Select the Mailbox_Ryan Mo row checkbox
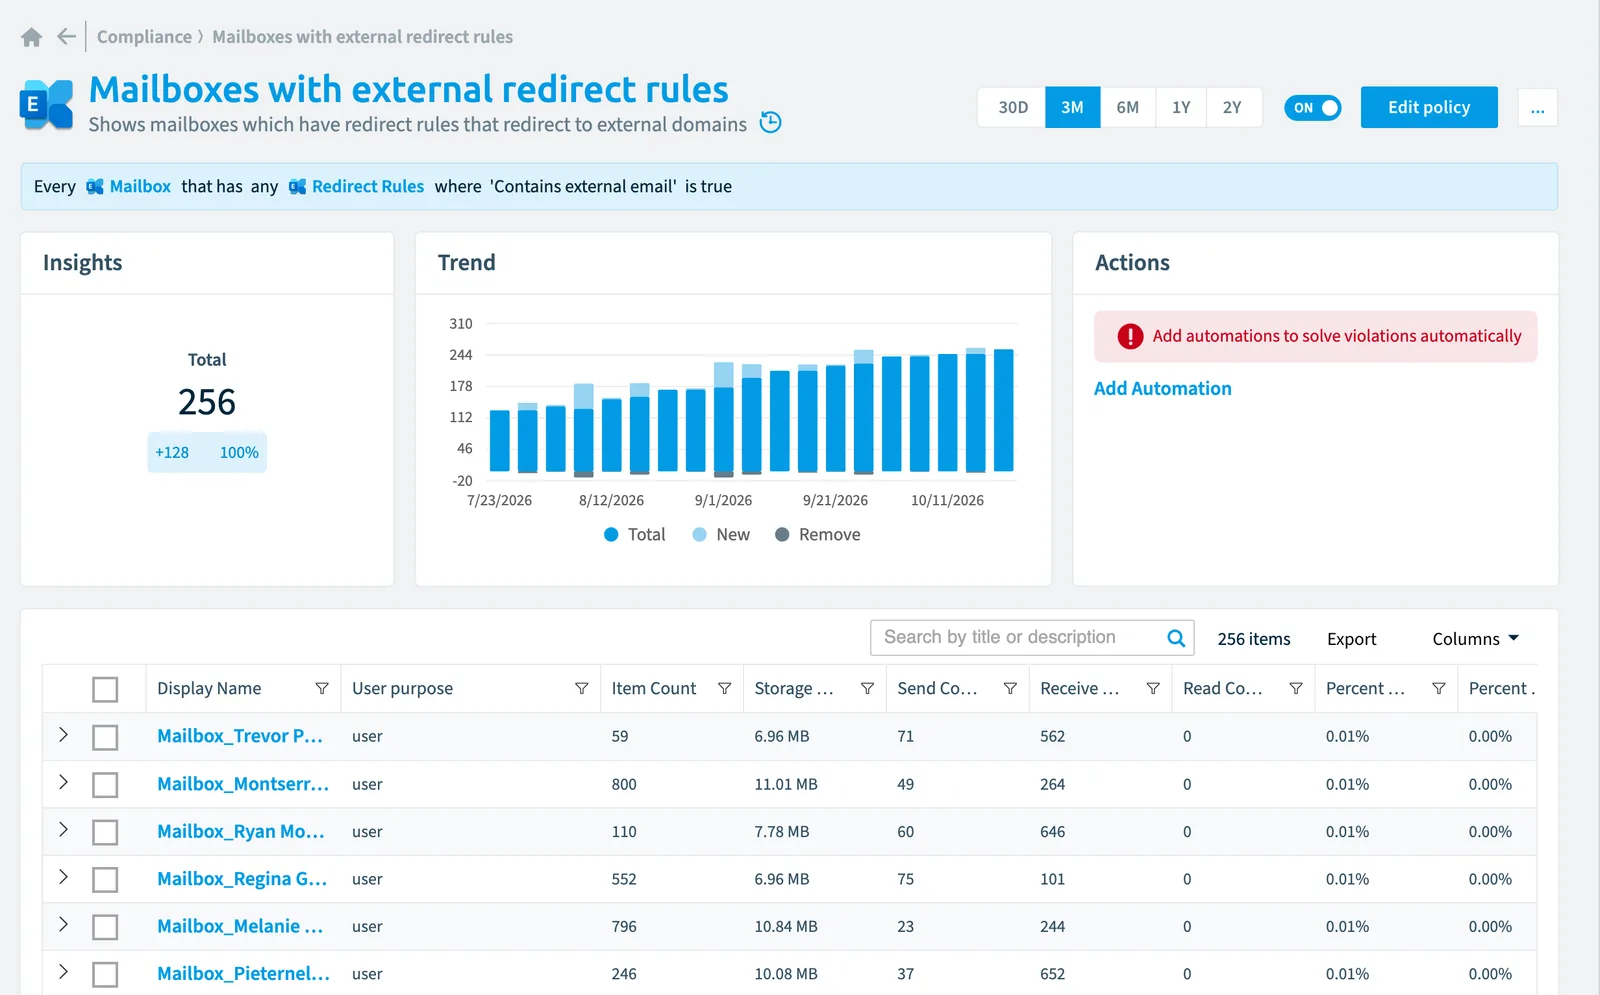The image size is (1600, 995). point(105,832)
